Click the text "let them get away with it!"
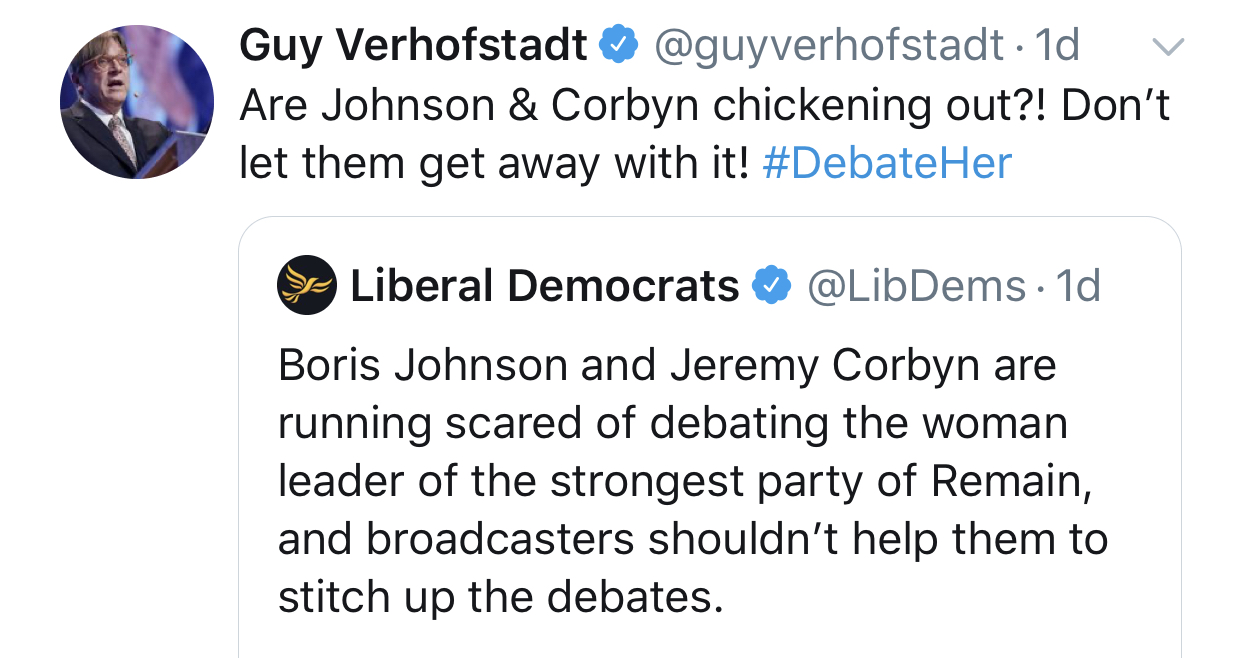Screen dimensions: 1242x658 point(494,163)
